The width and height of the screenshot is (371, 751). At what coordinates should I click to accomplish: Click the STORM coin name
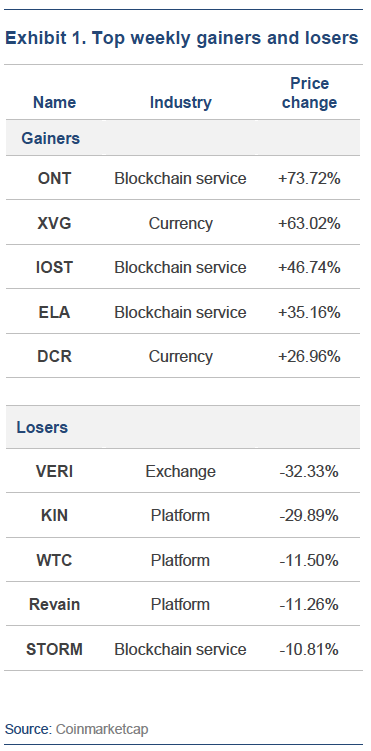point(54,649)
